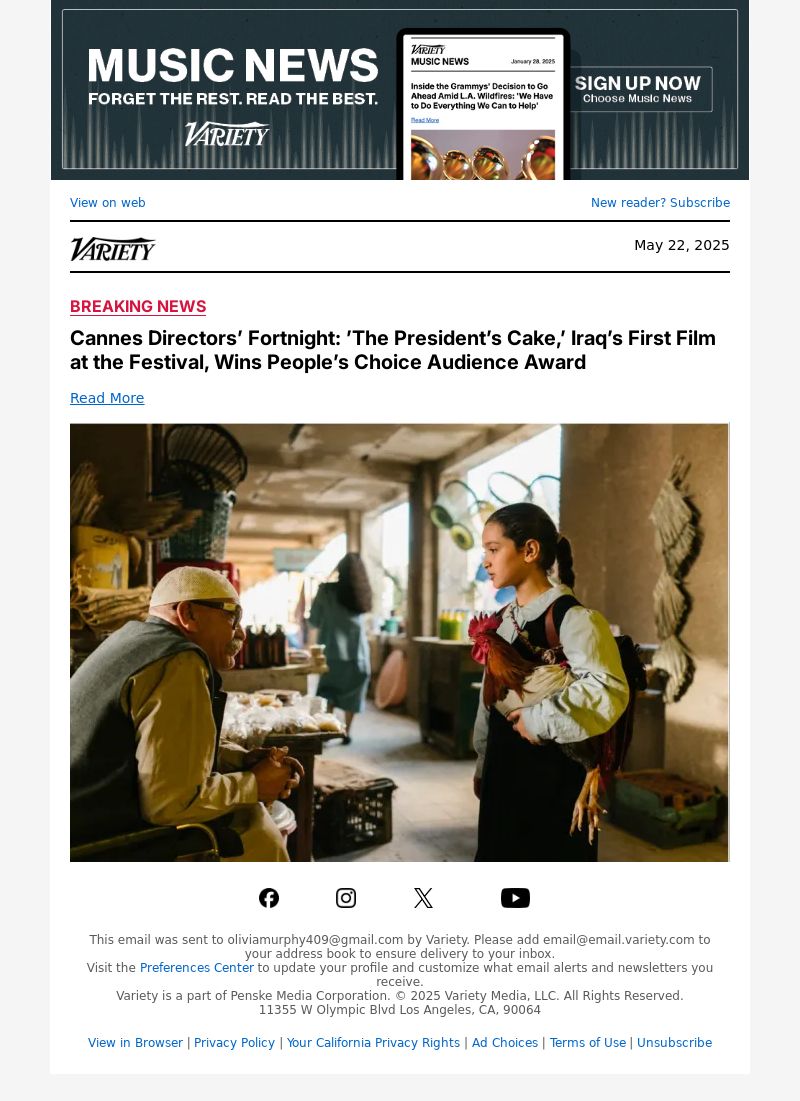The image size is (800, 1101).
Task: Click New reader? Subscribe link
Action: click(660, 203)
